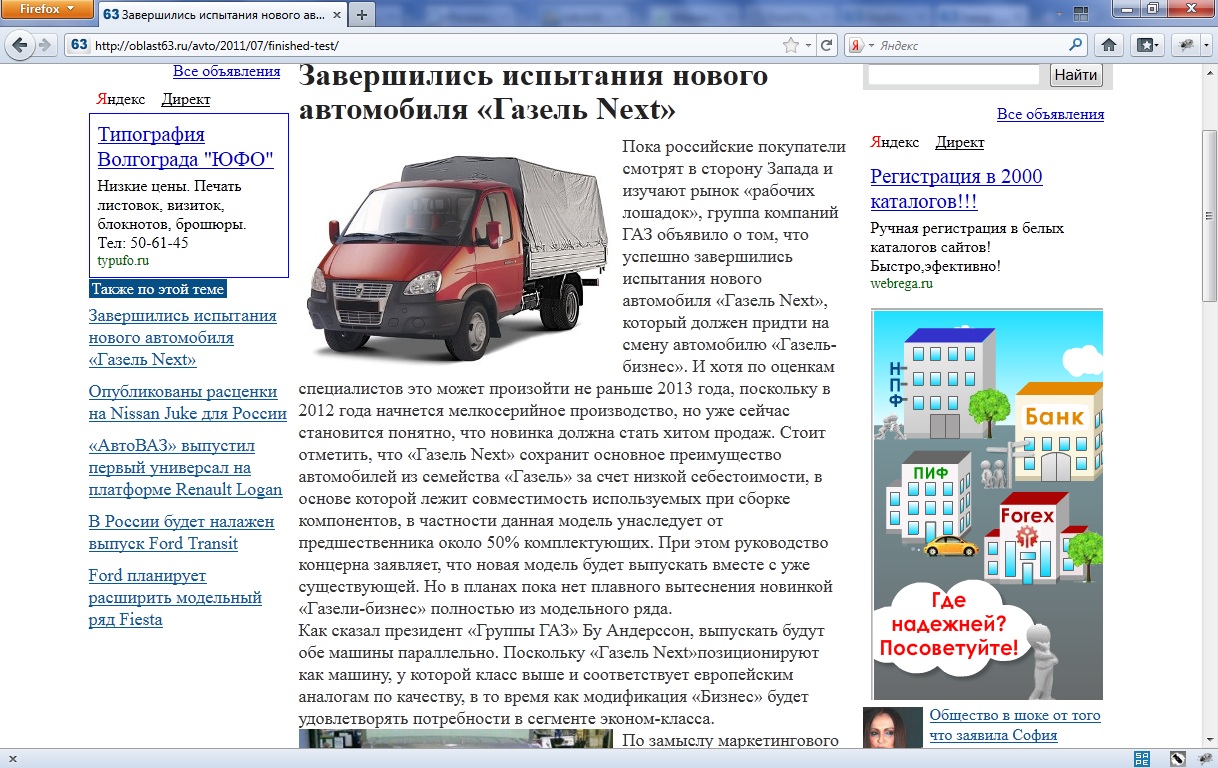Click the site search input next to Найти
This screenshot has width=1218, height=768.
click(954, 75)
